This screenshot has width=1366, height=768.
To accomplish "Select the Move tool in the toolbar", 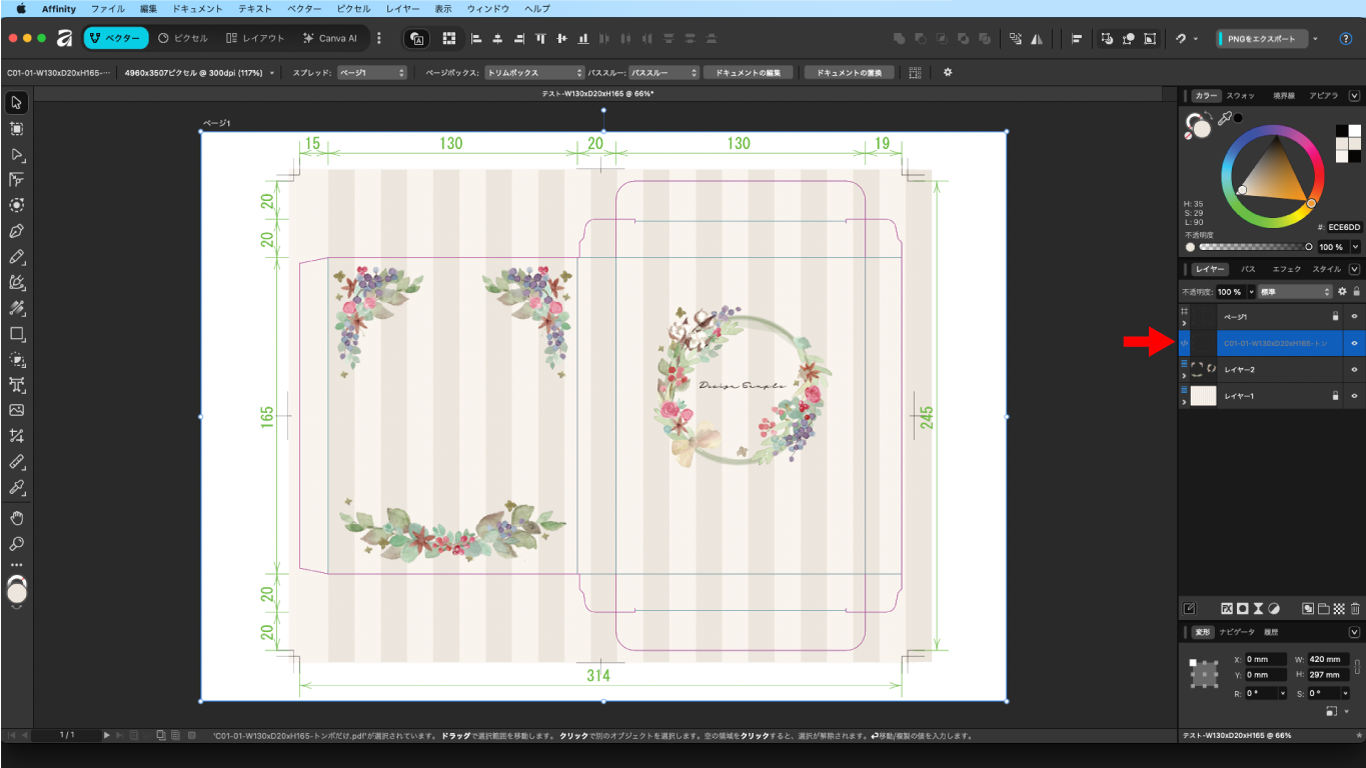I will (x=17, y=103).
